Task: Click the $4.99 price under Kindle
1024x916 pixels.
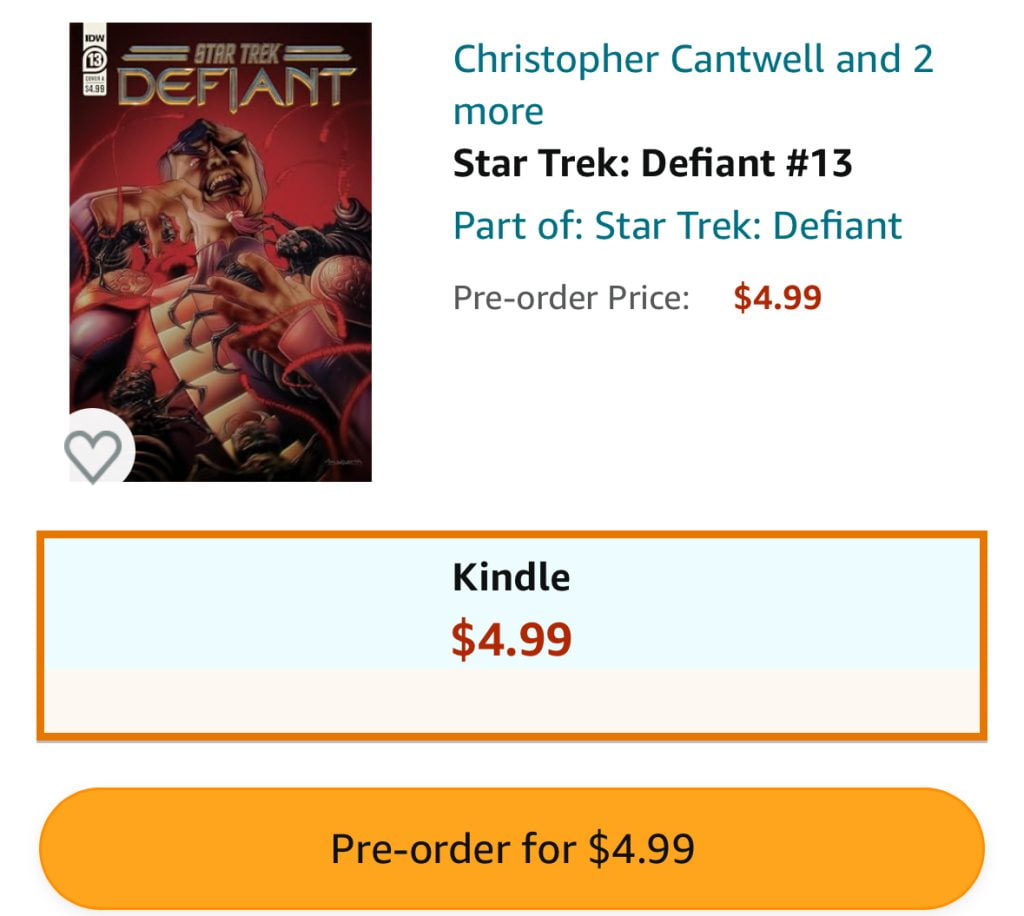Action: point(511,640)
